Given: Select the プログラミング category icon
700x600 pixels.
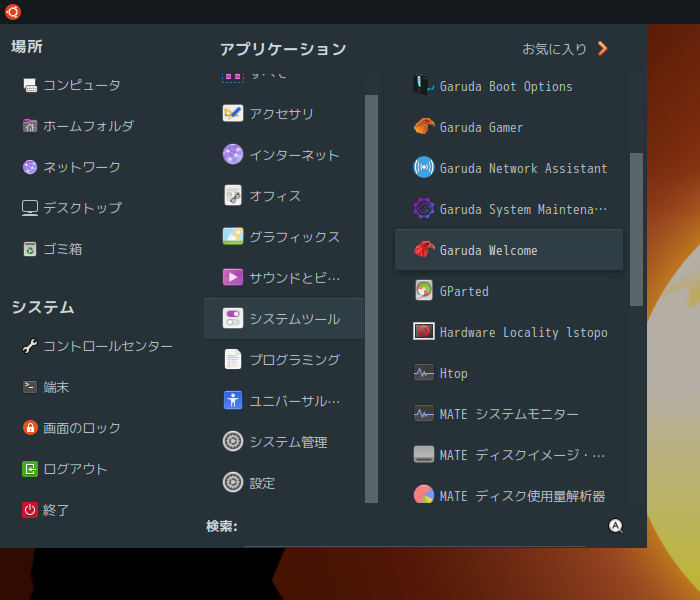Looking at the screenshot, I should [x=233, y=359].
